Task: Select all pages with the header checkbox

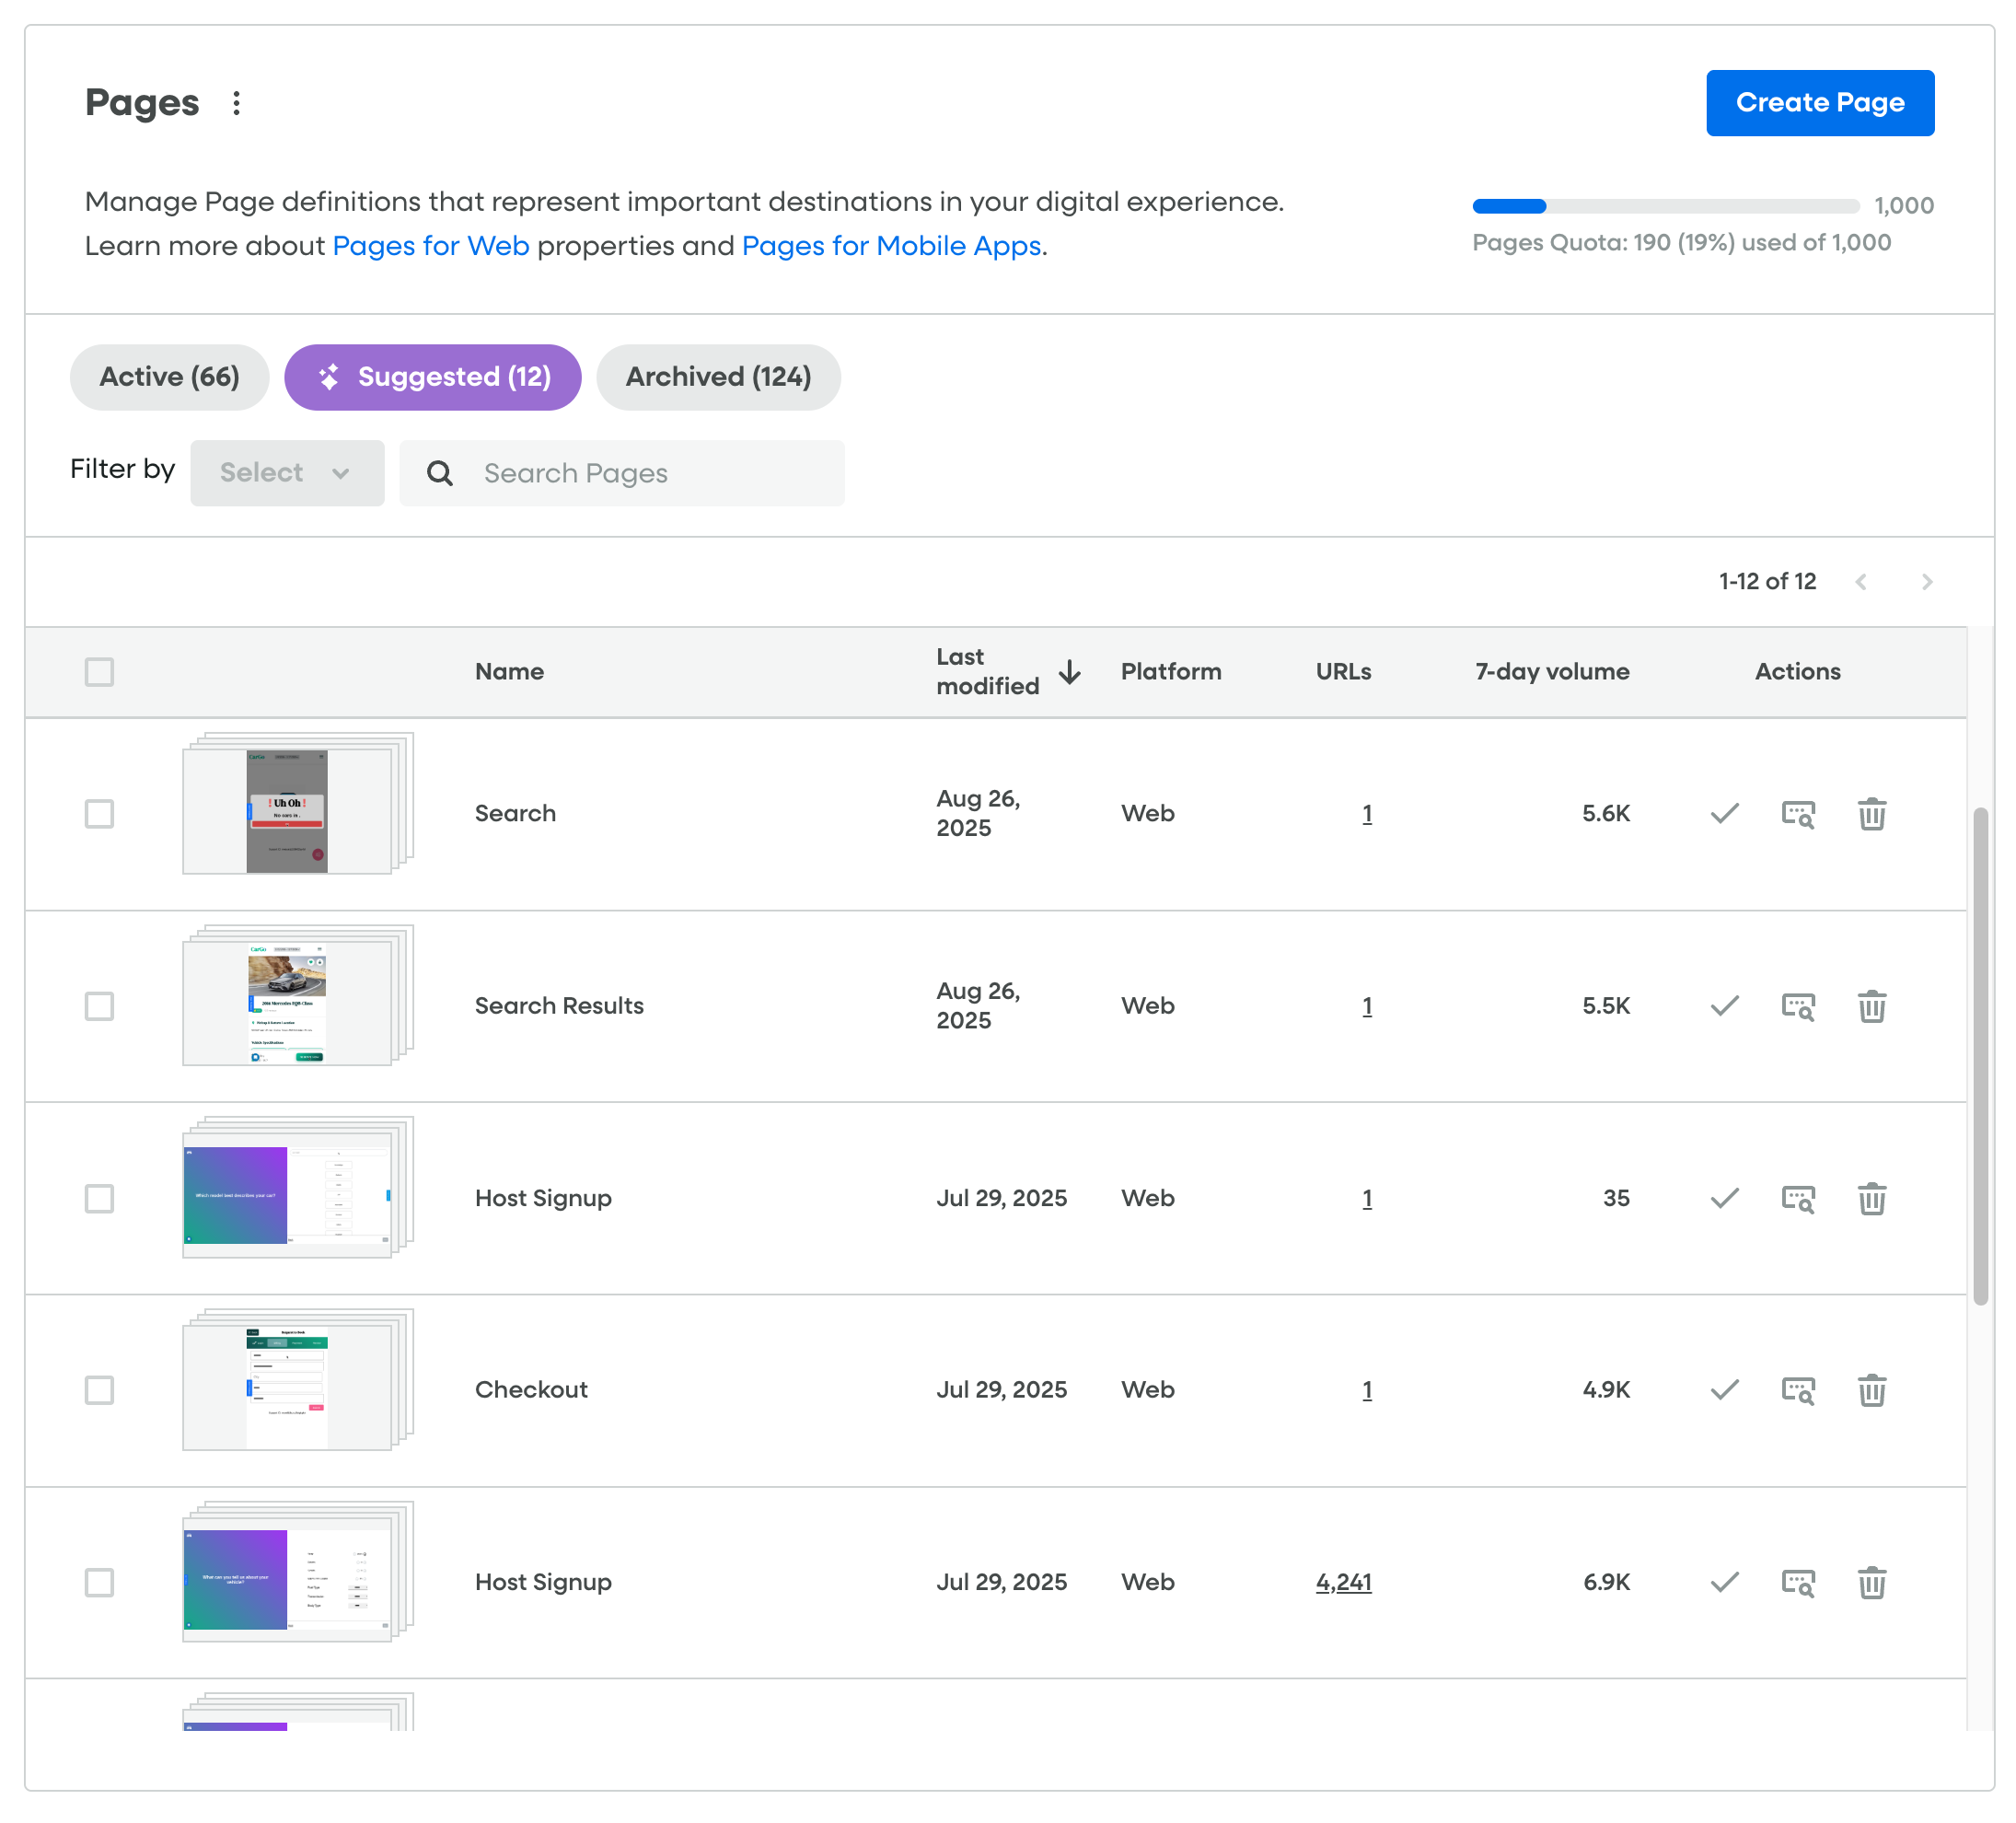Action: click(x=98, y=672)
